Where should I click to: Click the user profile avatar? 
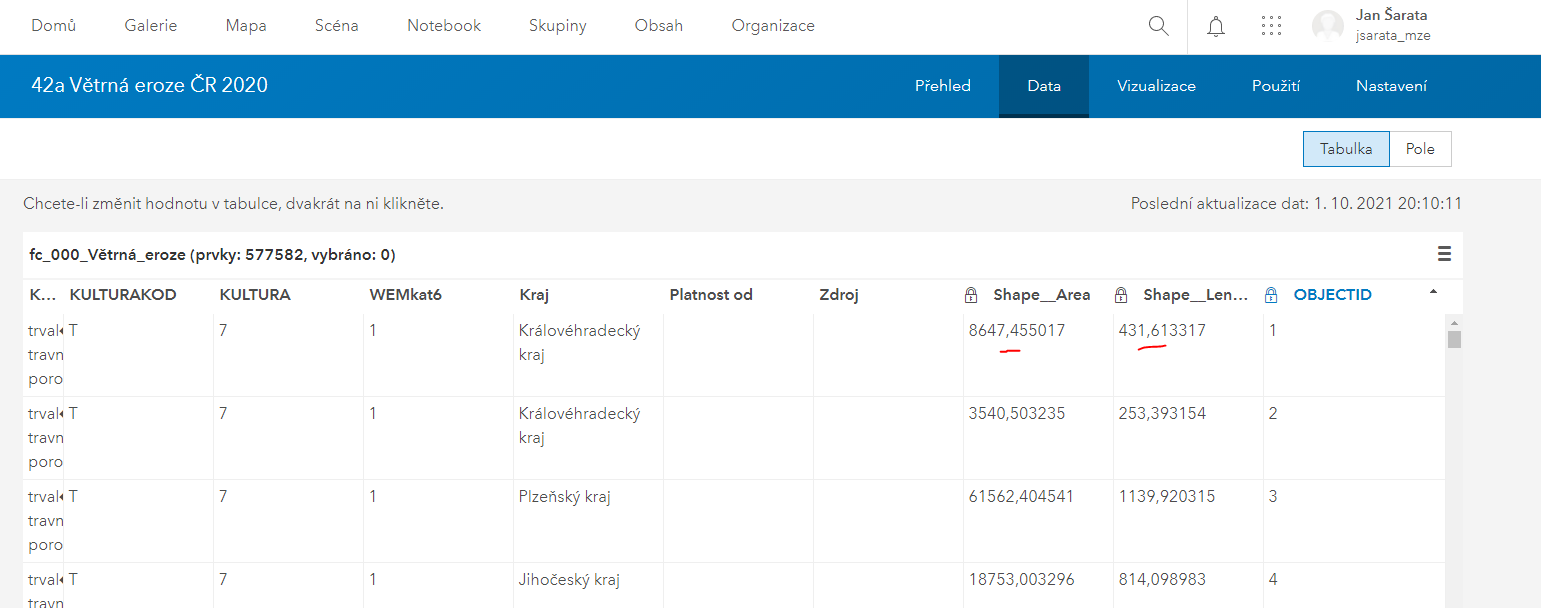click(1327, 27)
